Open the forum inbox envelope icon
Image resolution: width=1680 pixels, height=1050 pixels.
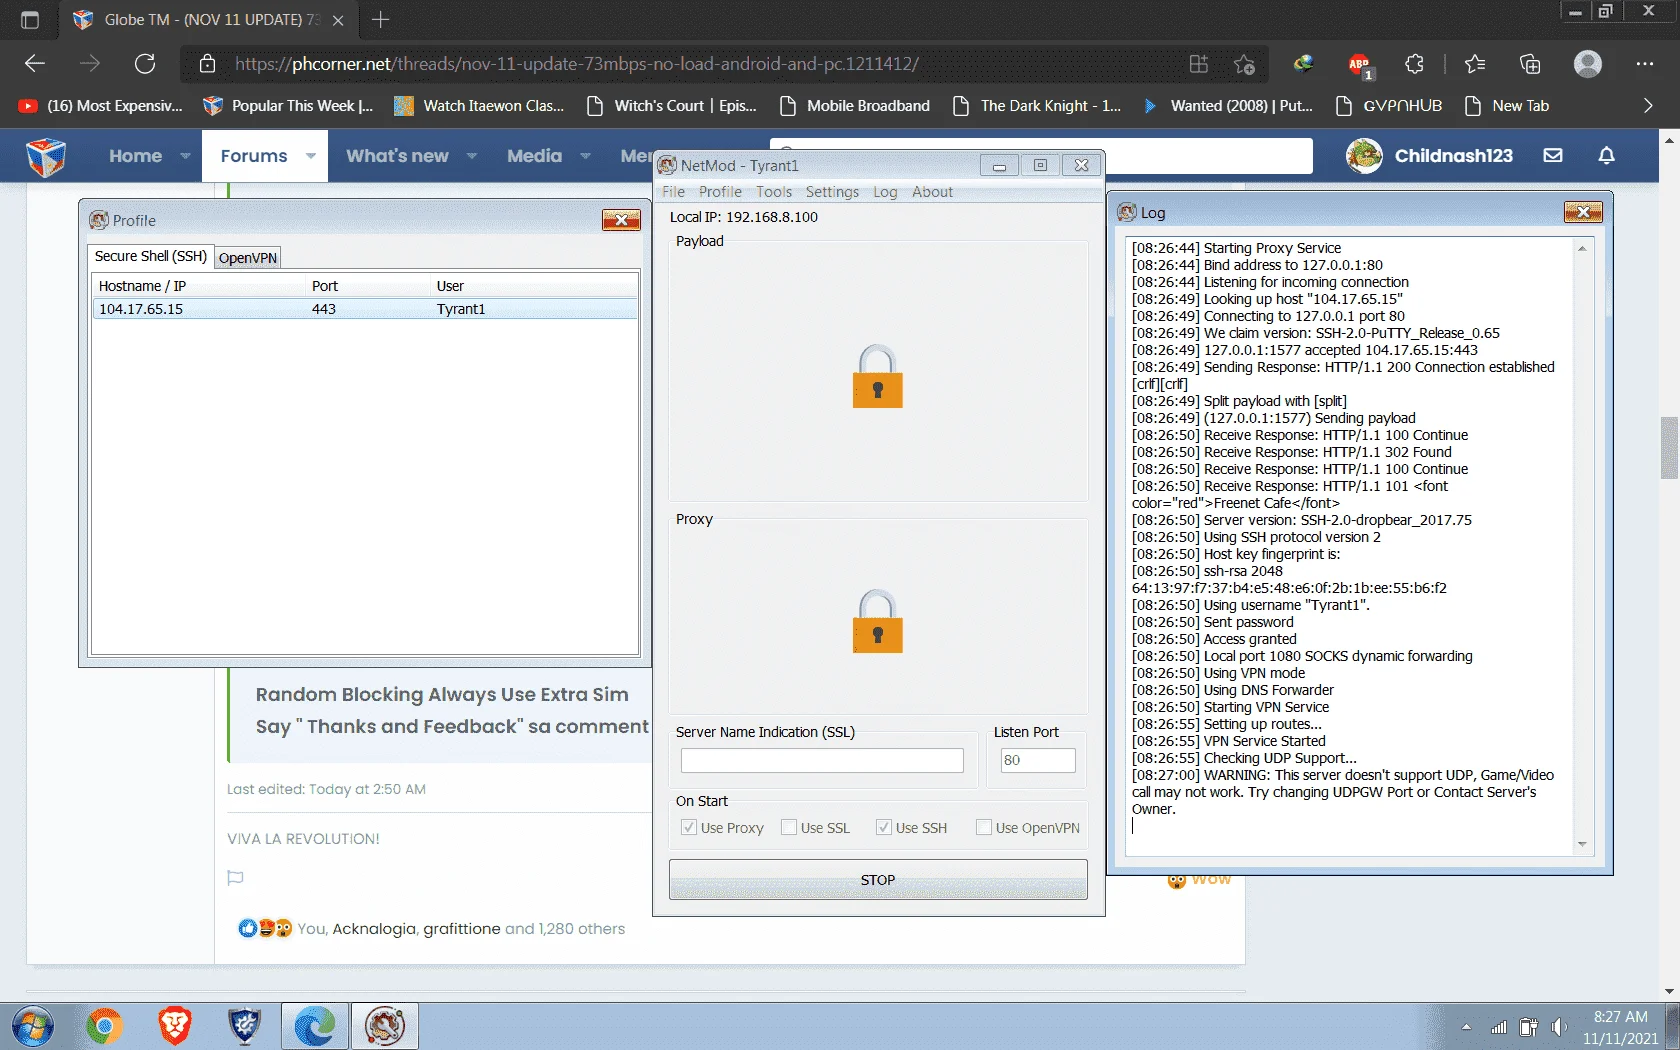point(1553,155)
